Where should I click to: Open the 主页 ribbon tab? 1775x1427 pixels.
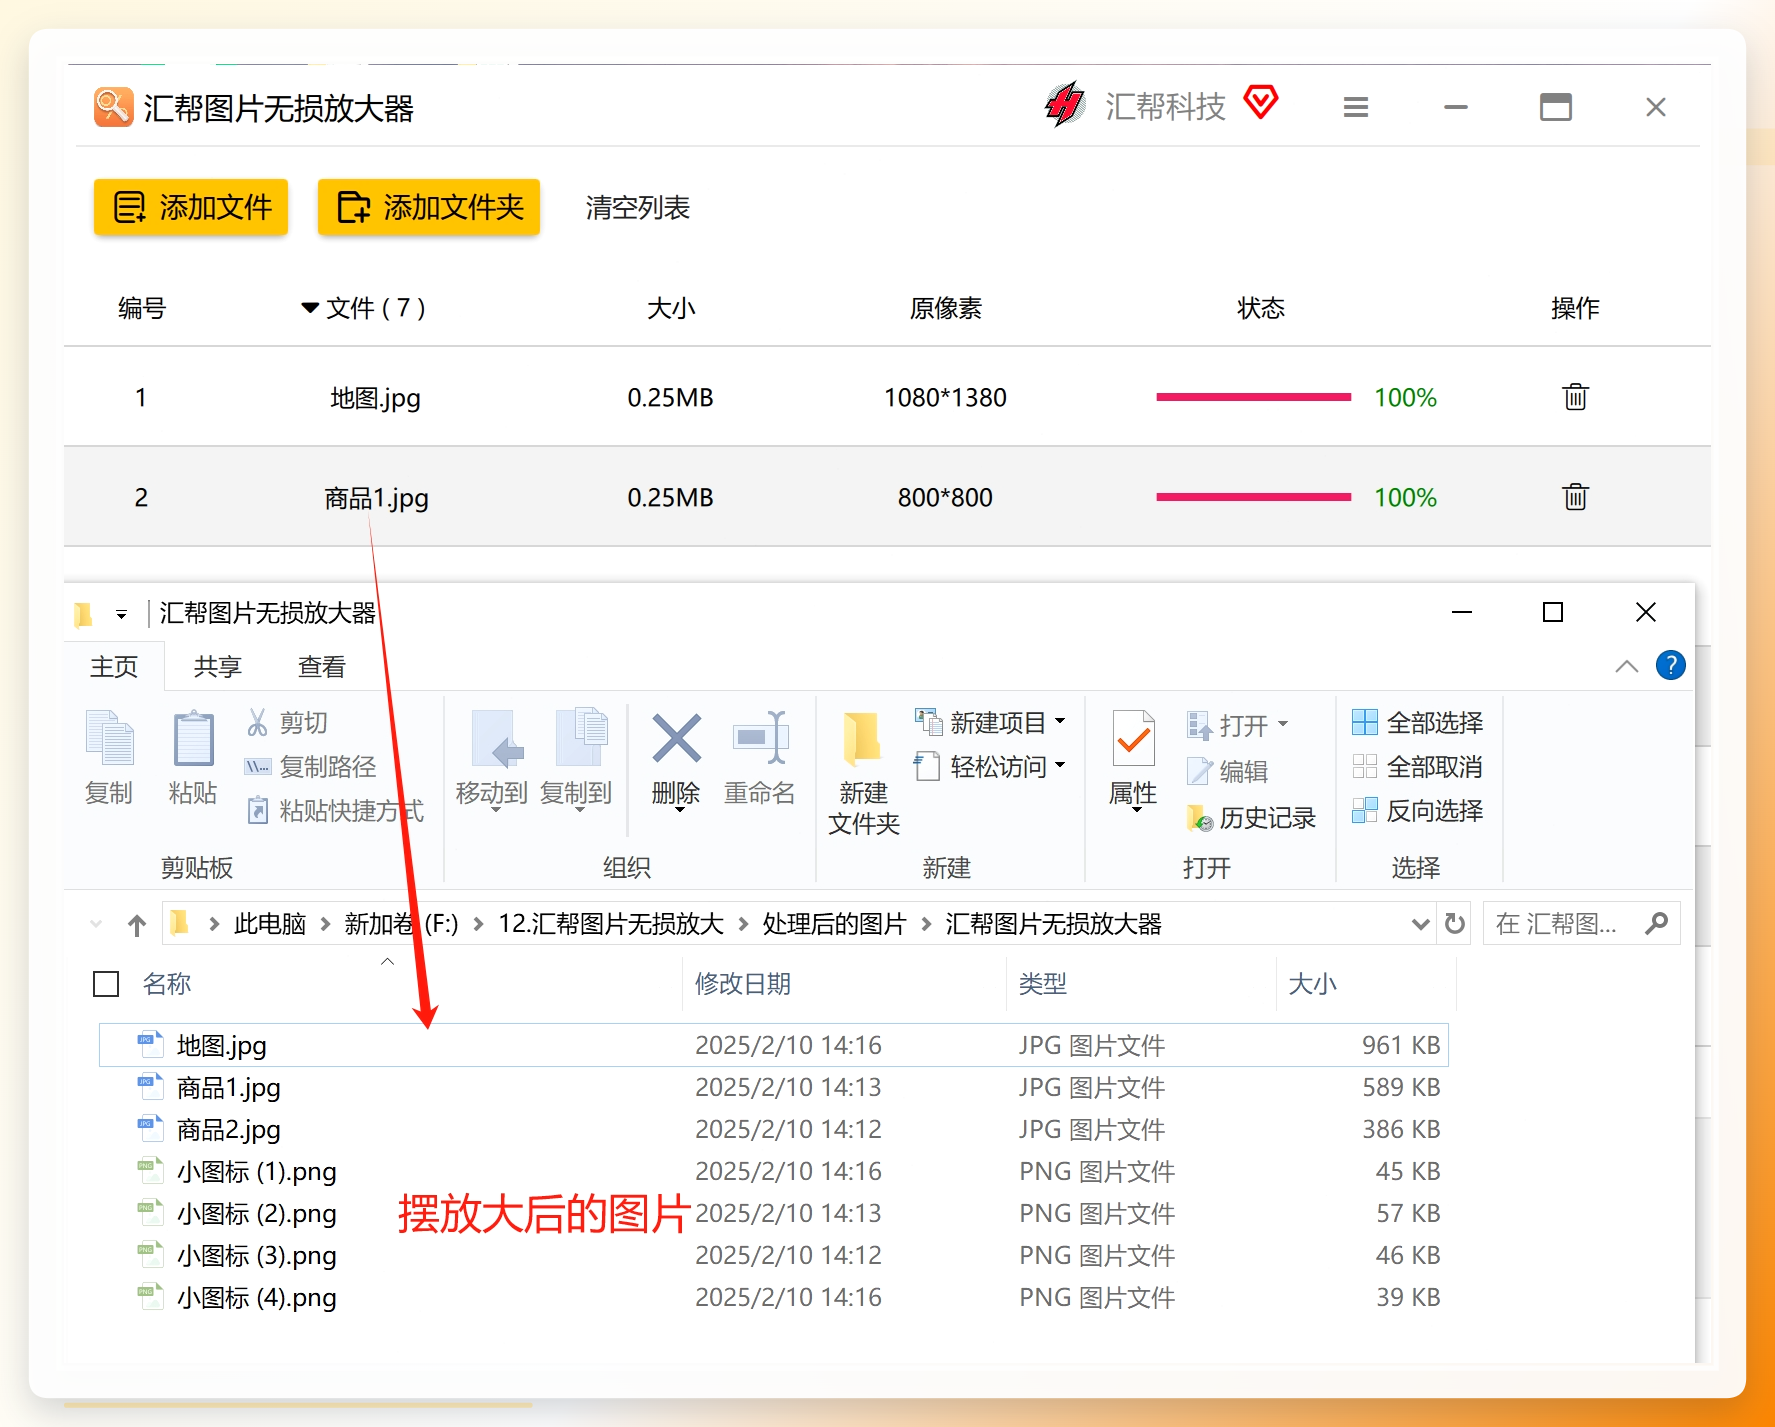pyautogui.click(x=114, y=667)
